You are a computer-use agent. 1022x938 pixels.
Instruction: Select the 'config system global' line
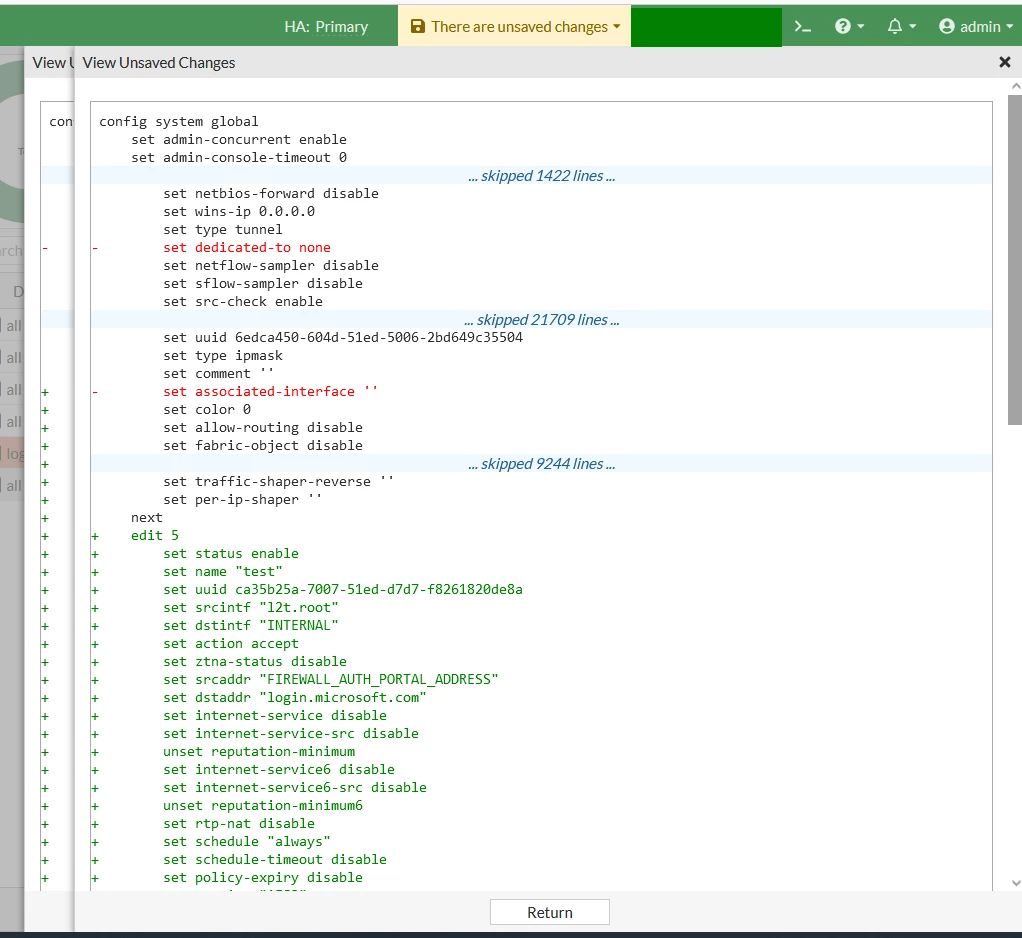[x=179, y=121]
